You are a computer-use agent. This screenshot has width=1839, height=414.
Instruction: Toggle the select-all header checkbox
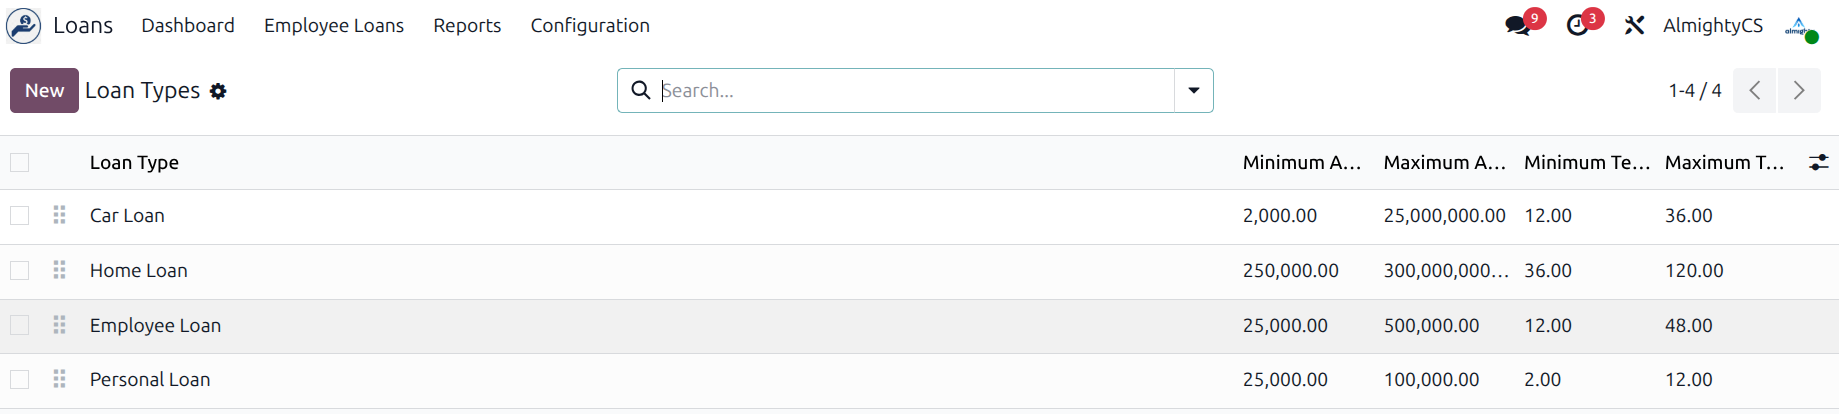(20, 162)
